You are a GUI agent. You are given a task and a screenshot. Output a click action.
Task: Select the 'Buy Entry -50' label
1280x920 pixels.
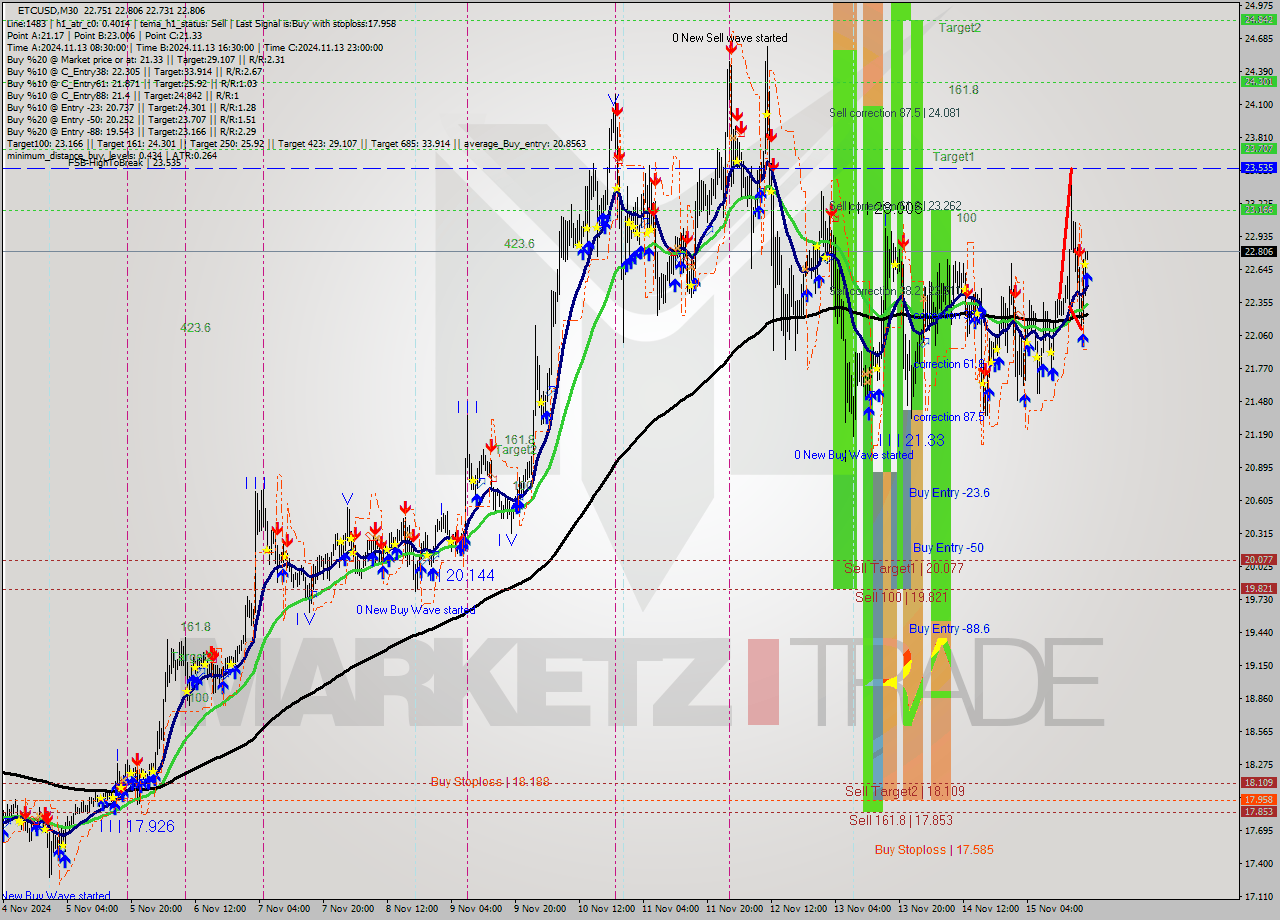click(x=948, y=548)
